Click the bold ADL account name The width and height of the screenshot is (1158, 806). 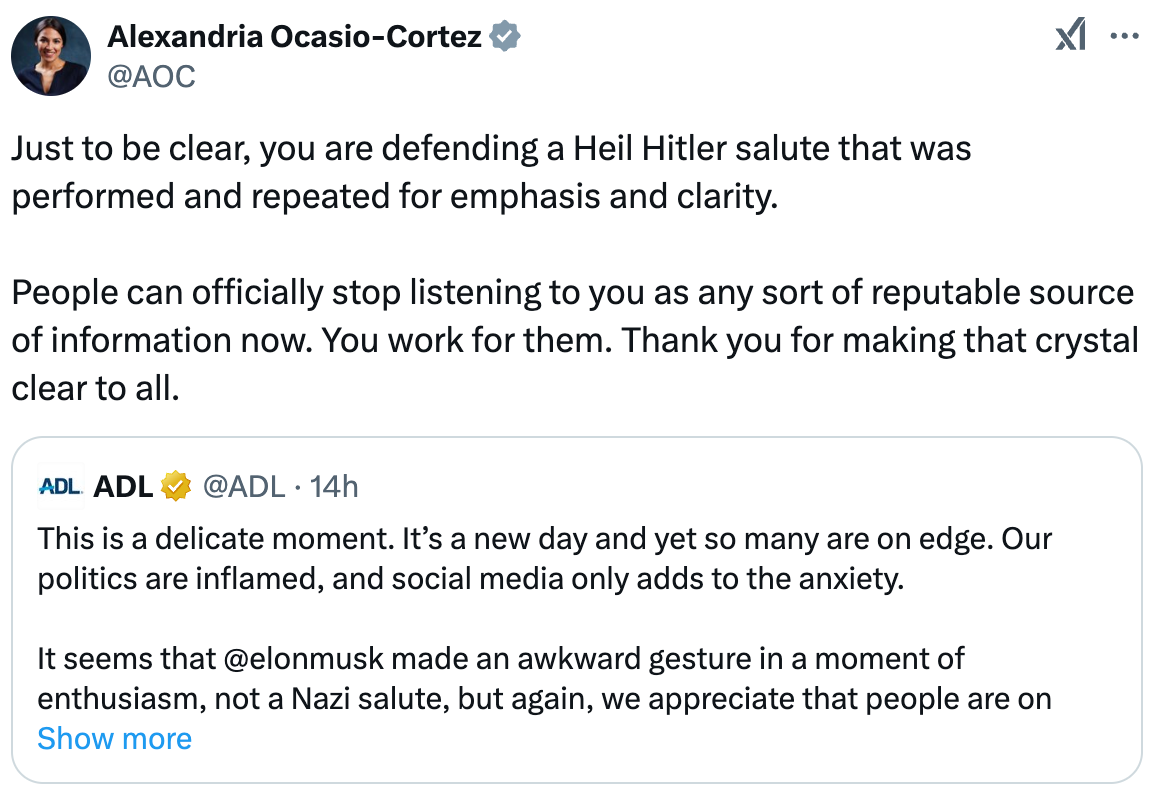[x=123, y=486]
